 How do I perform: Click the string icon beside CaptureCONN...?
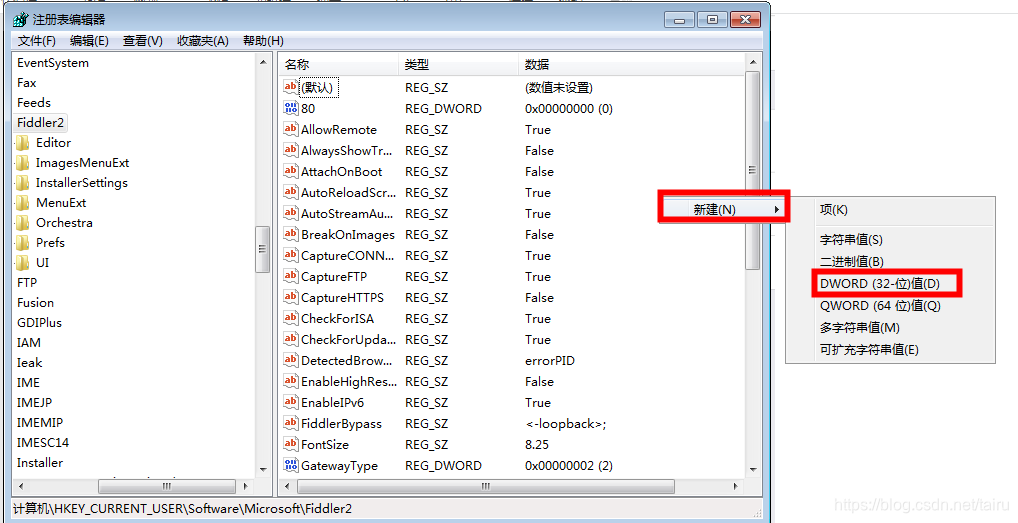point(290,255)
